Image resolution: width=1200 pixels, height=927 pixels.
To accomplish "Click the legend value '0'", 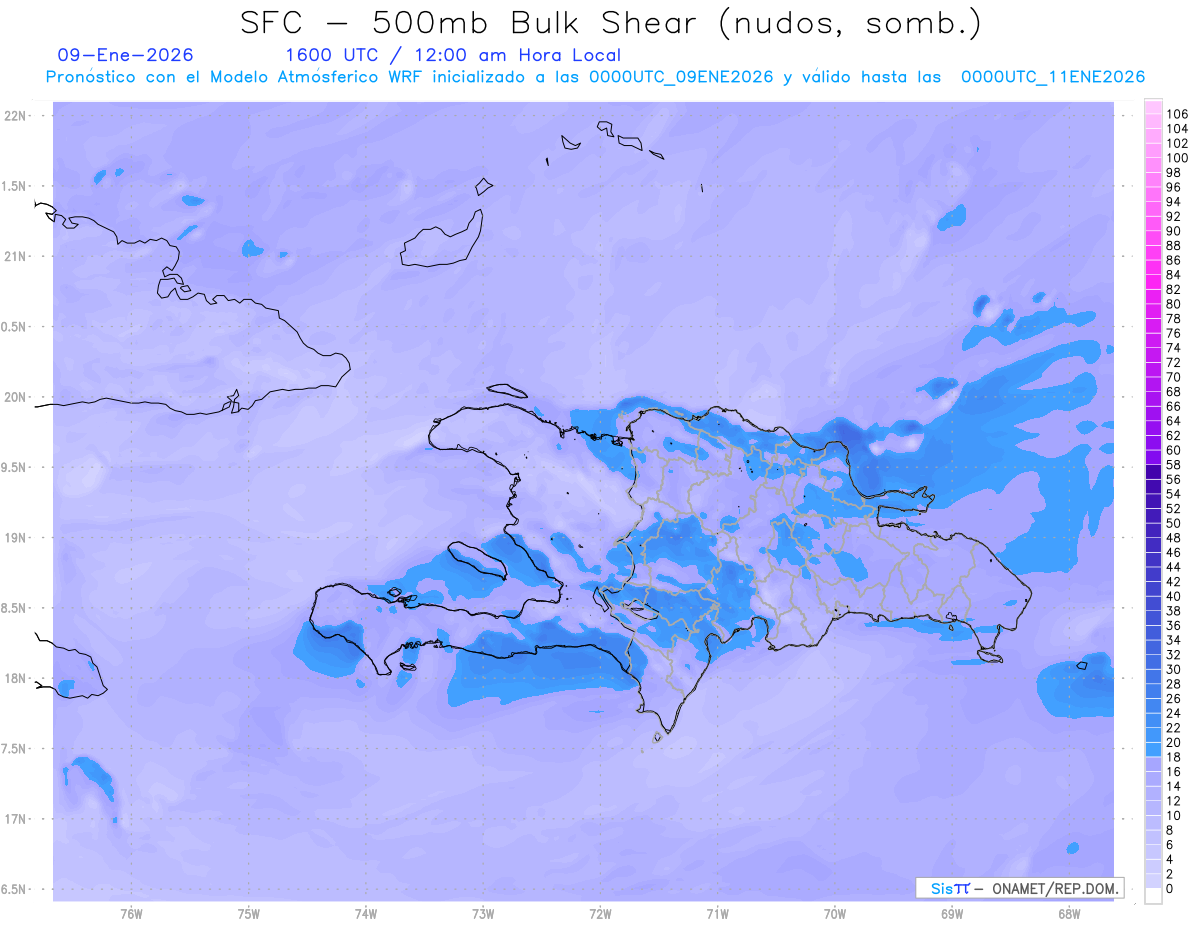I will click(1170, 889).
